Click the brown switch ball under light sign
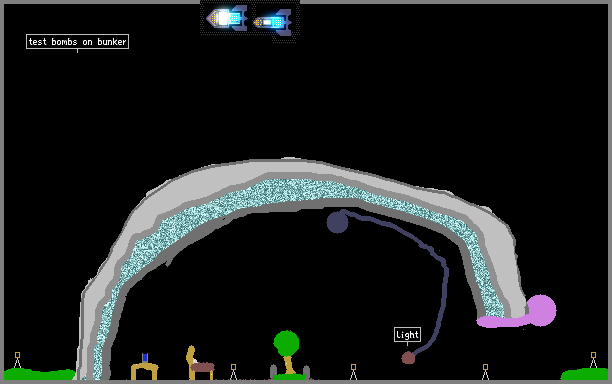The width and height of the screenshot is (612, 384). tap(408, 358)
